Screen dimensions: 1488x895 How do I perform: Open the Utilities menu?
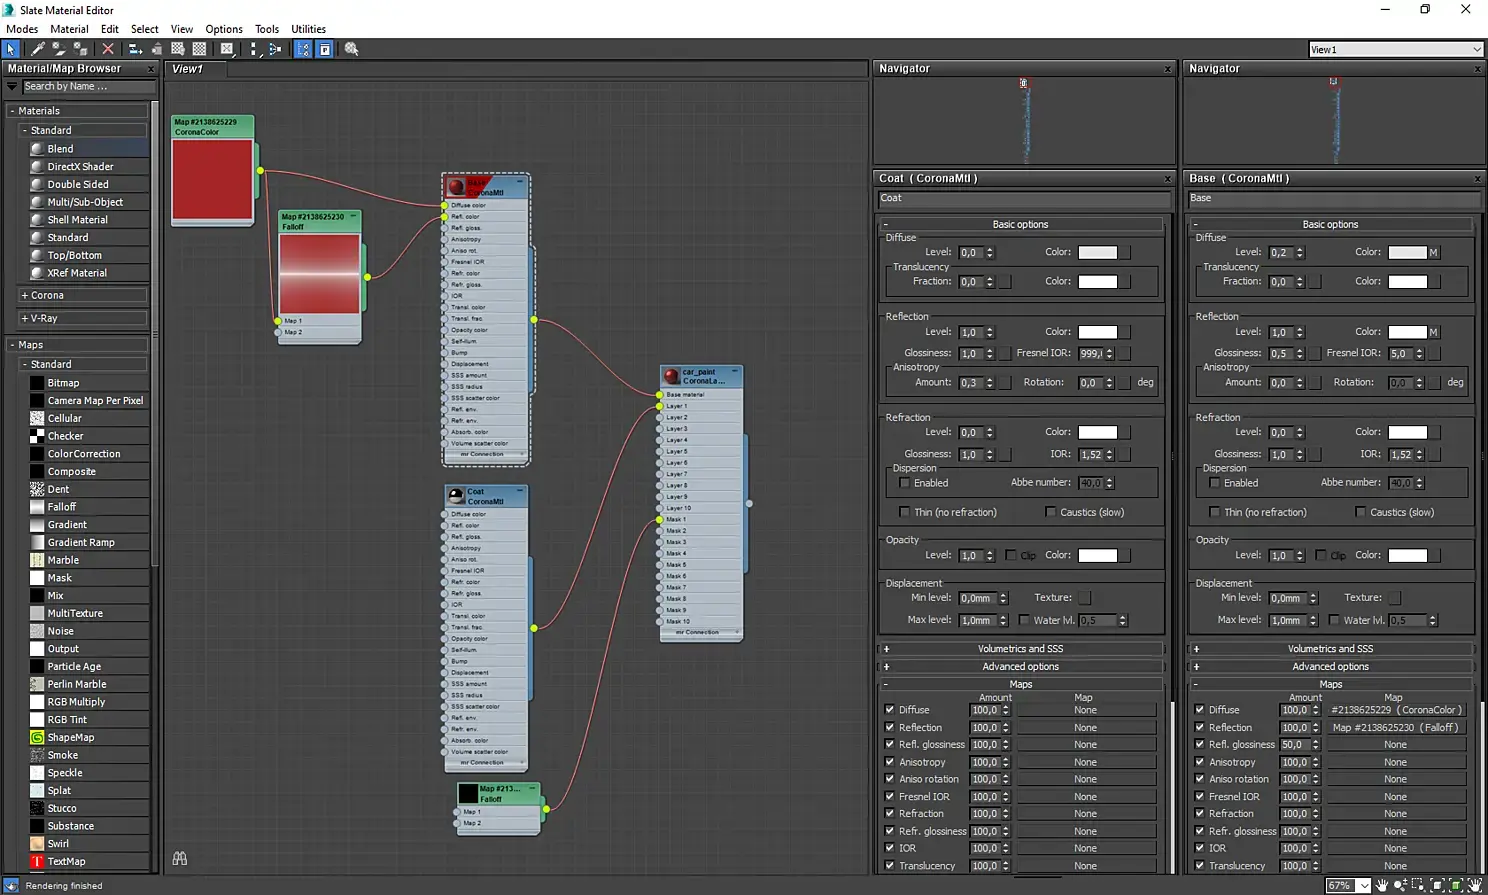[x=308, y=29]
